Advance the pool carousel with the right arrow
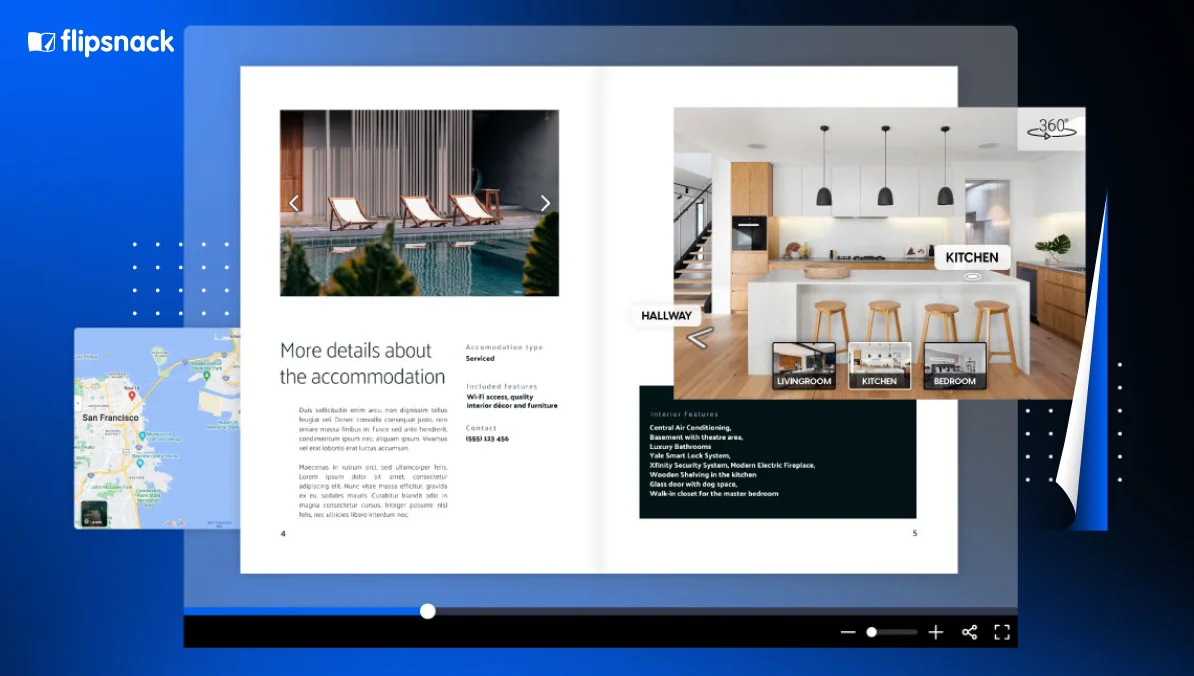 (x=545, y=203)
